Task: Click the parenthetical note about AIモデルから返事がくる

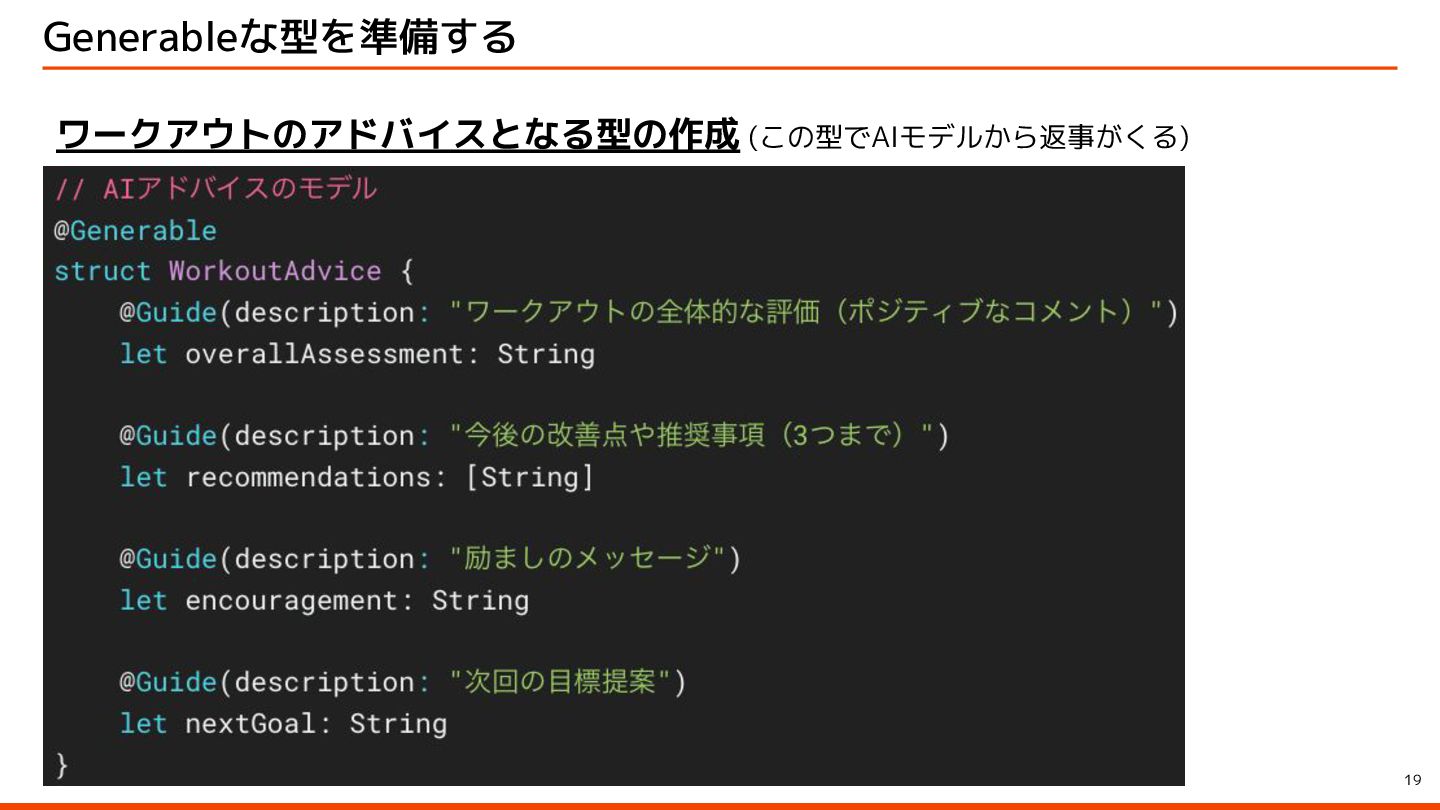Action: pos(968,136)
